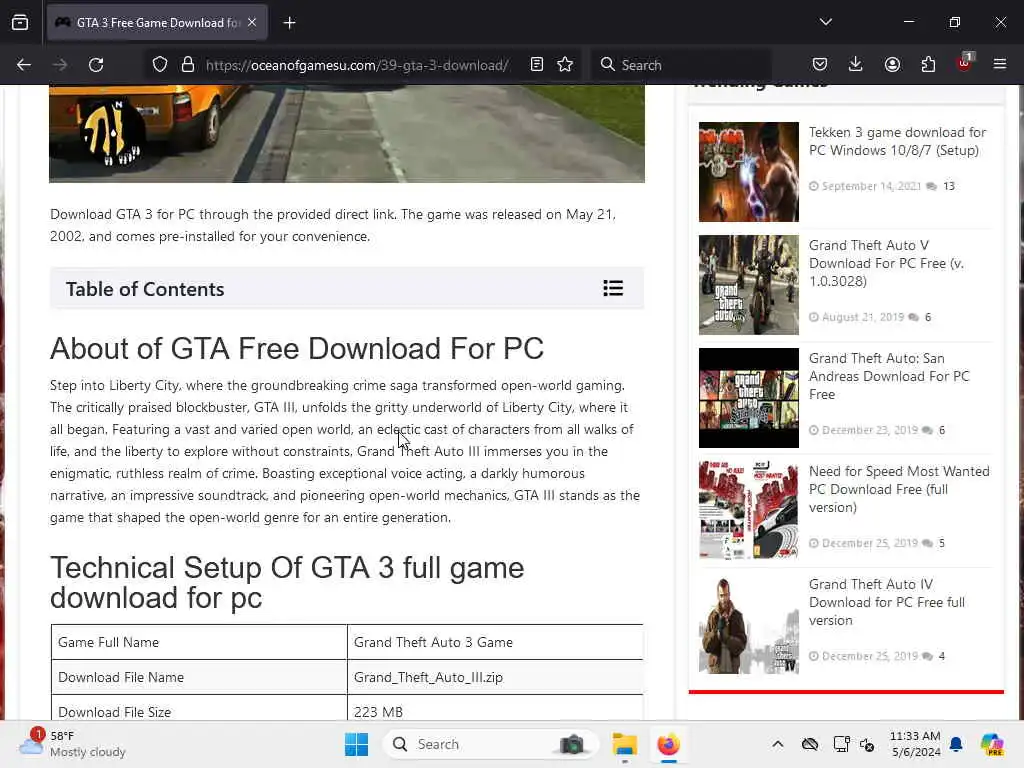Viewport: 1024px width, 768px height.
Task: Select the Grand Theft Auto 3 Game cell
Action: point(495,642)
